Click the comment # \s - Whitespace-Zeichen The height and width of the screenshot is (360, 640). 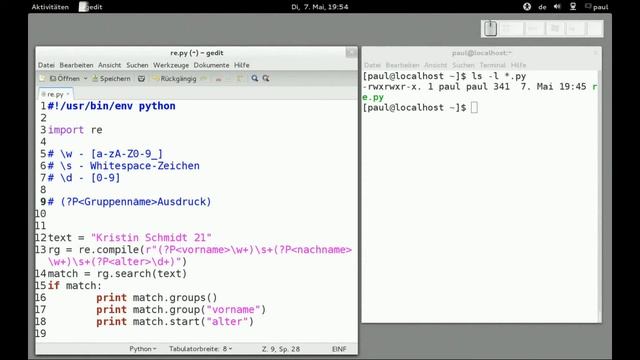124,166
